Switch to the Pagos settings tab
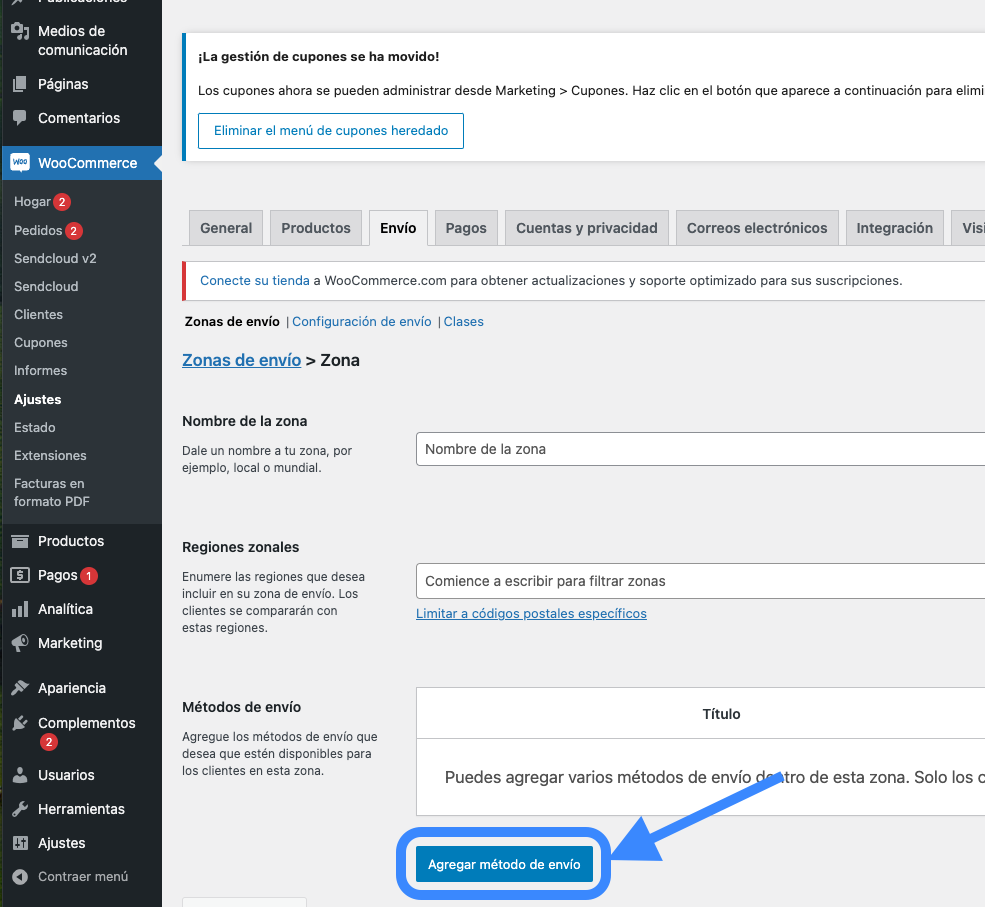985x907 pixels. tap(466, 228)
